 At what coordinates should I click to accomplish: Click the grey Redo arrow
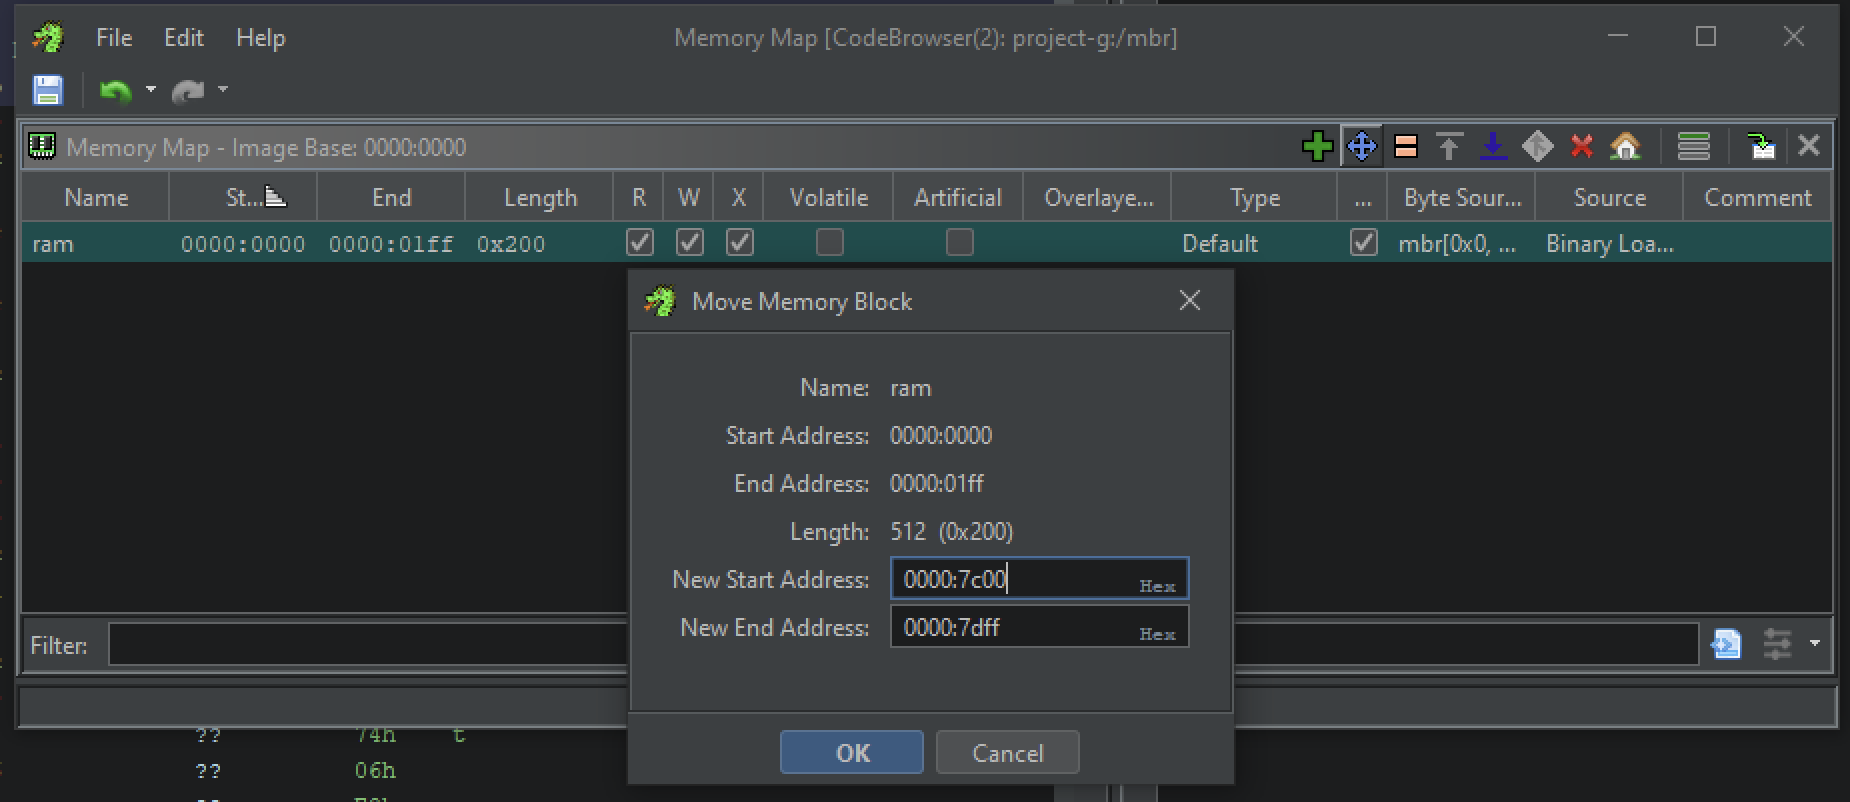click(188, 91)
